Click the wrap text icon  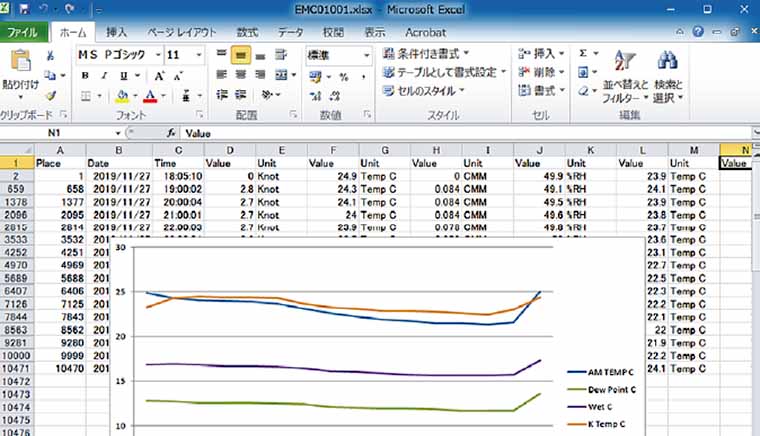pyautogui.click(x=281, y=55)
